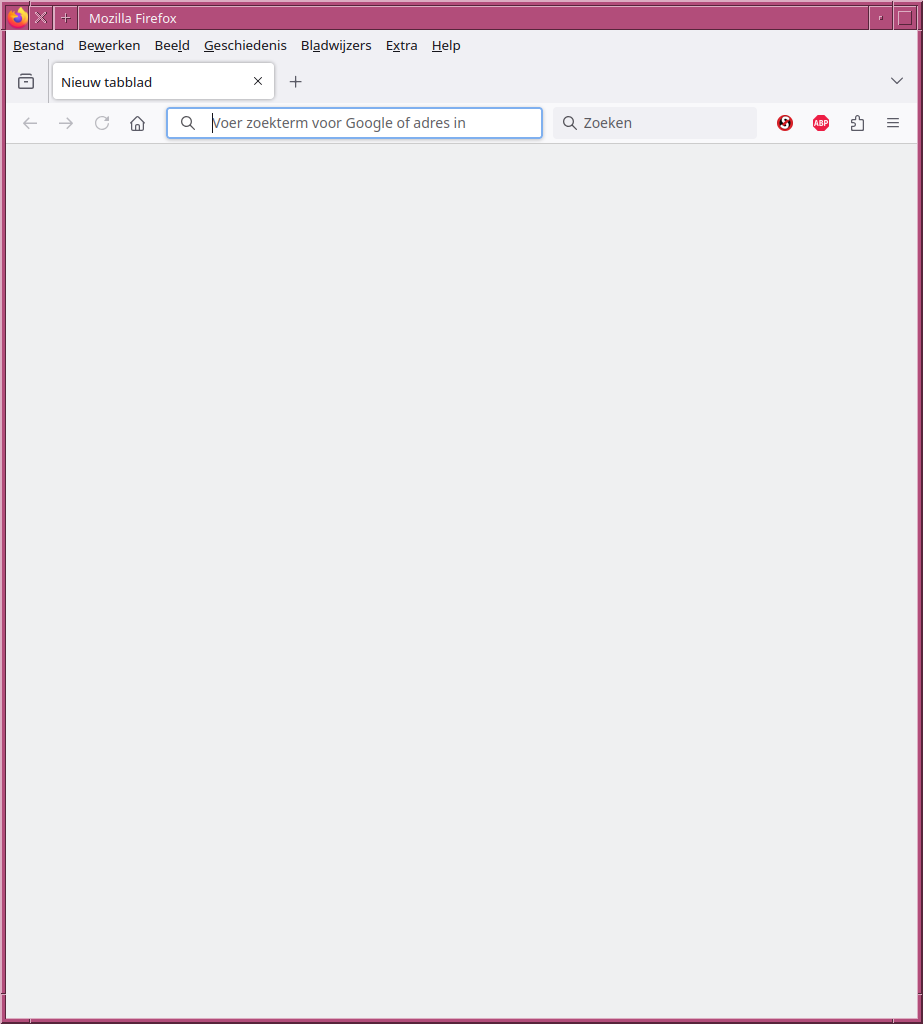Screen dimensions: 923x1024
Task: Open the Beeld menu
Action: [x=172, y=46]
